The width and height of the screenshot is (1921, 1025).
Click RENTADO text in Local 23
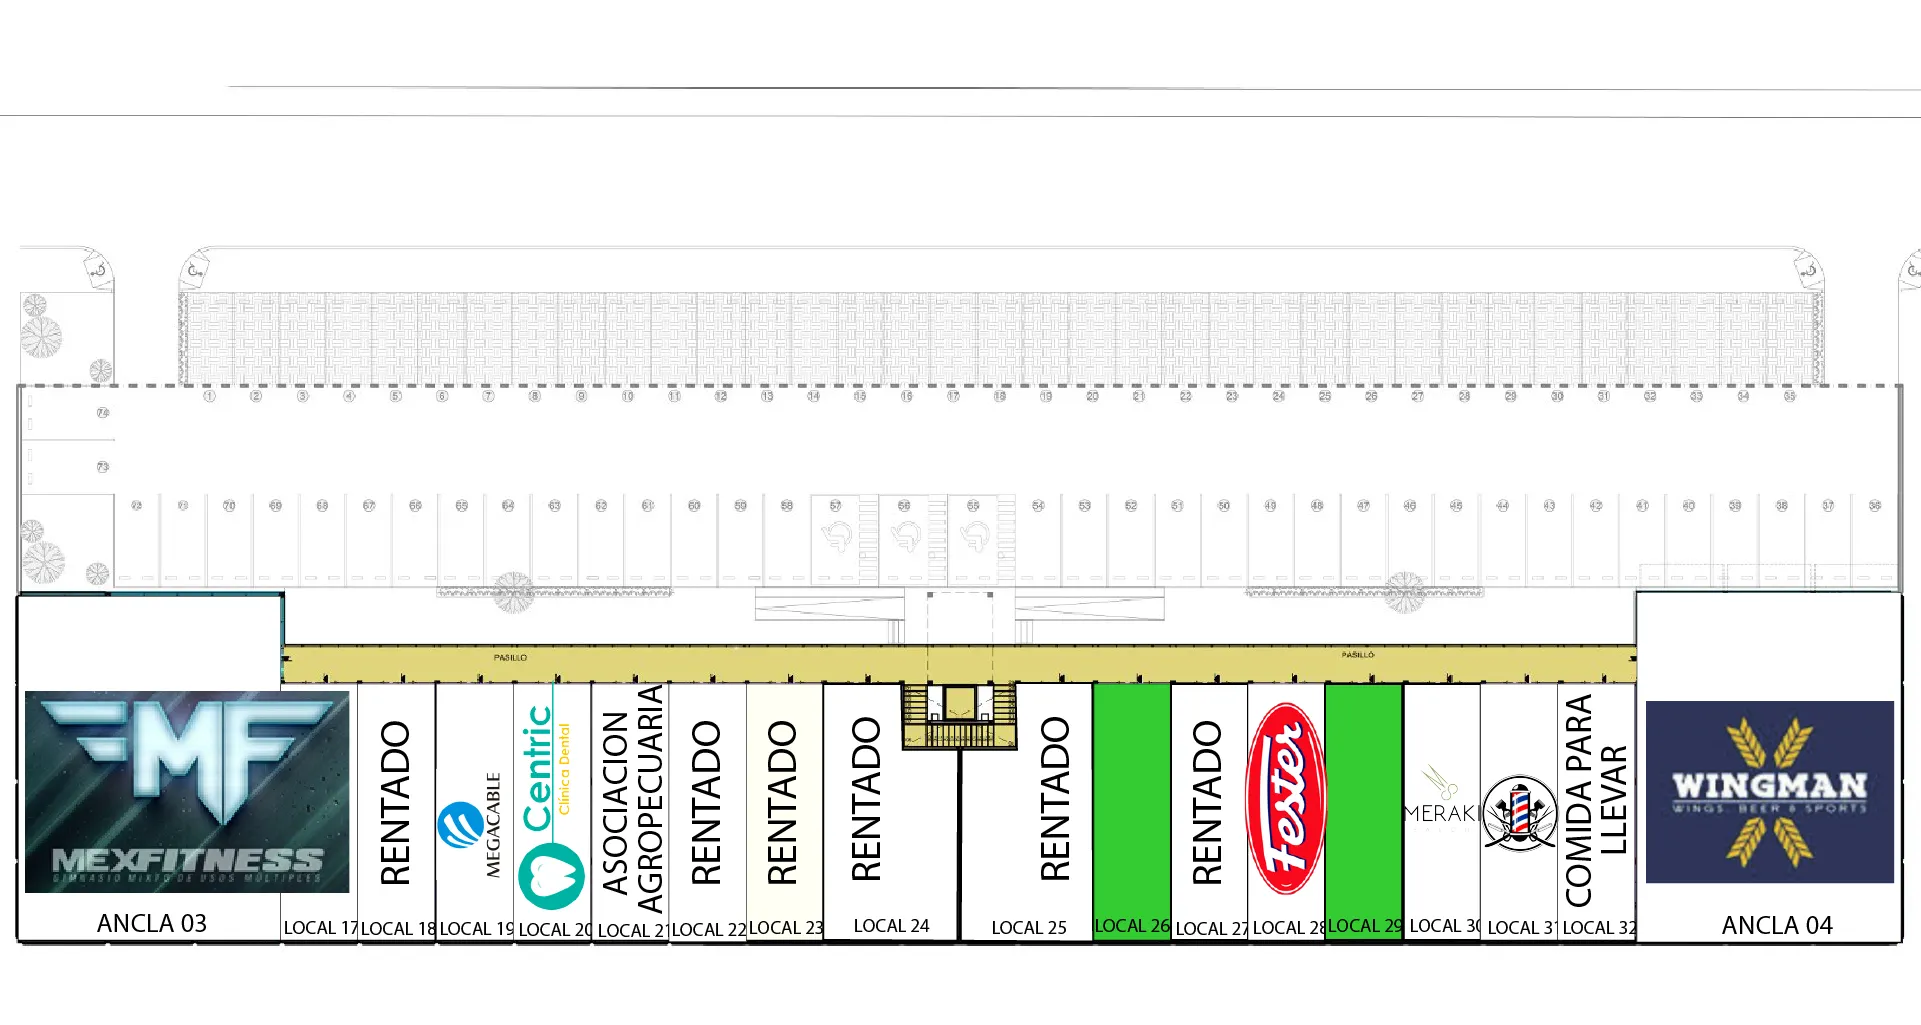click(782, 803)
